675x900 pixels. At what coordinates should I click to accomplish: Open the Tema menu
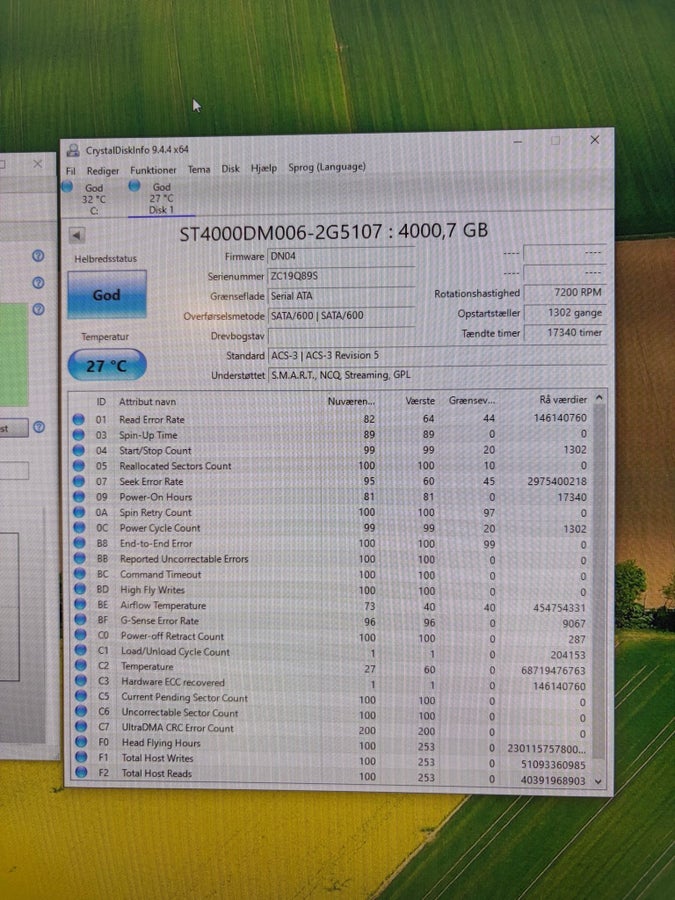pyautogui.click(x=199, y=169)
